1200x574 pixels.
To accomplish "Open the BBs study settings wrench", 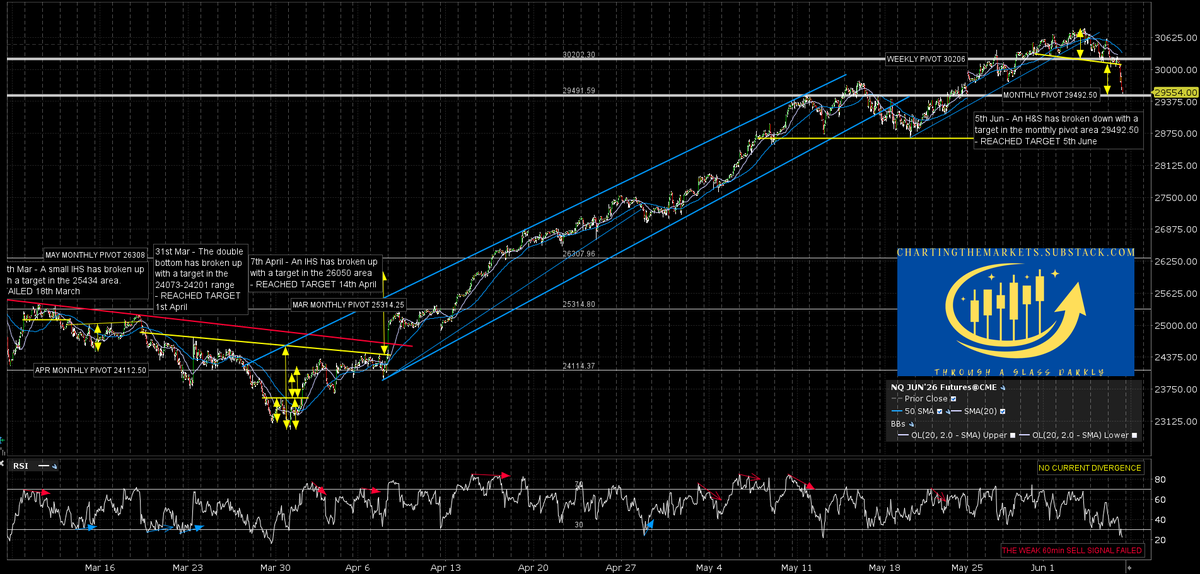I will [911, 424].
